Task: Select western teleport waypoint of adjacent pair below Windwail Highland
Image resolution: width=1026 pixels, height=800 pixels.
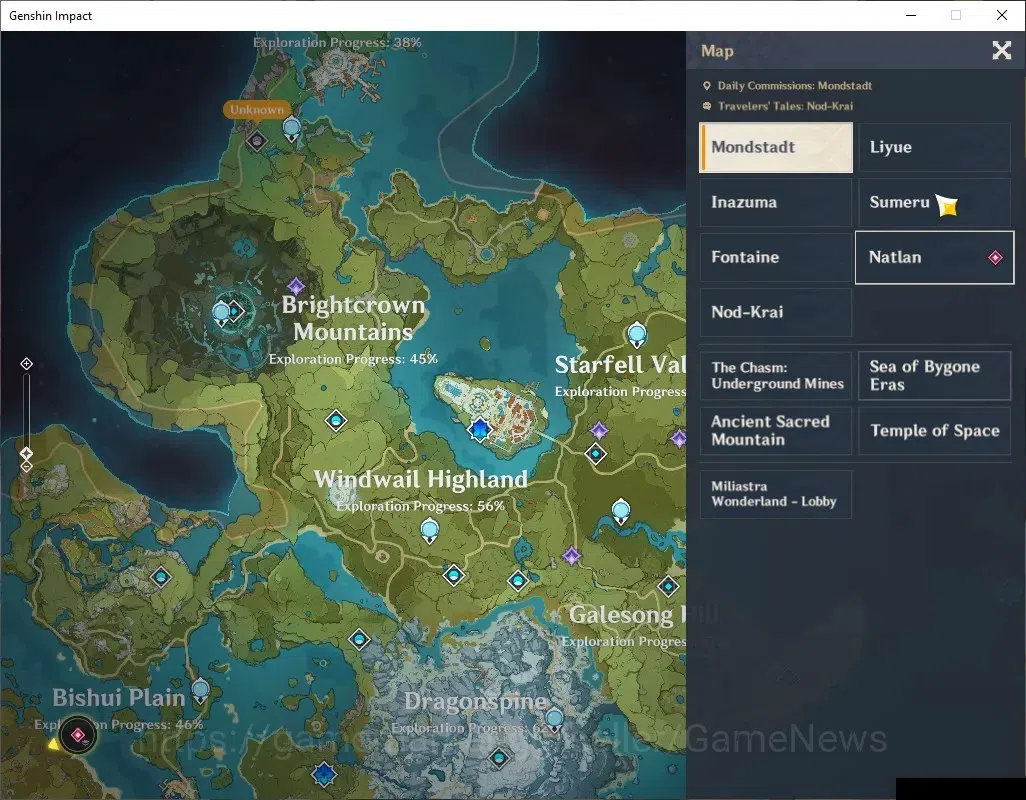Action: [453, 576]
